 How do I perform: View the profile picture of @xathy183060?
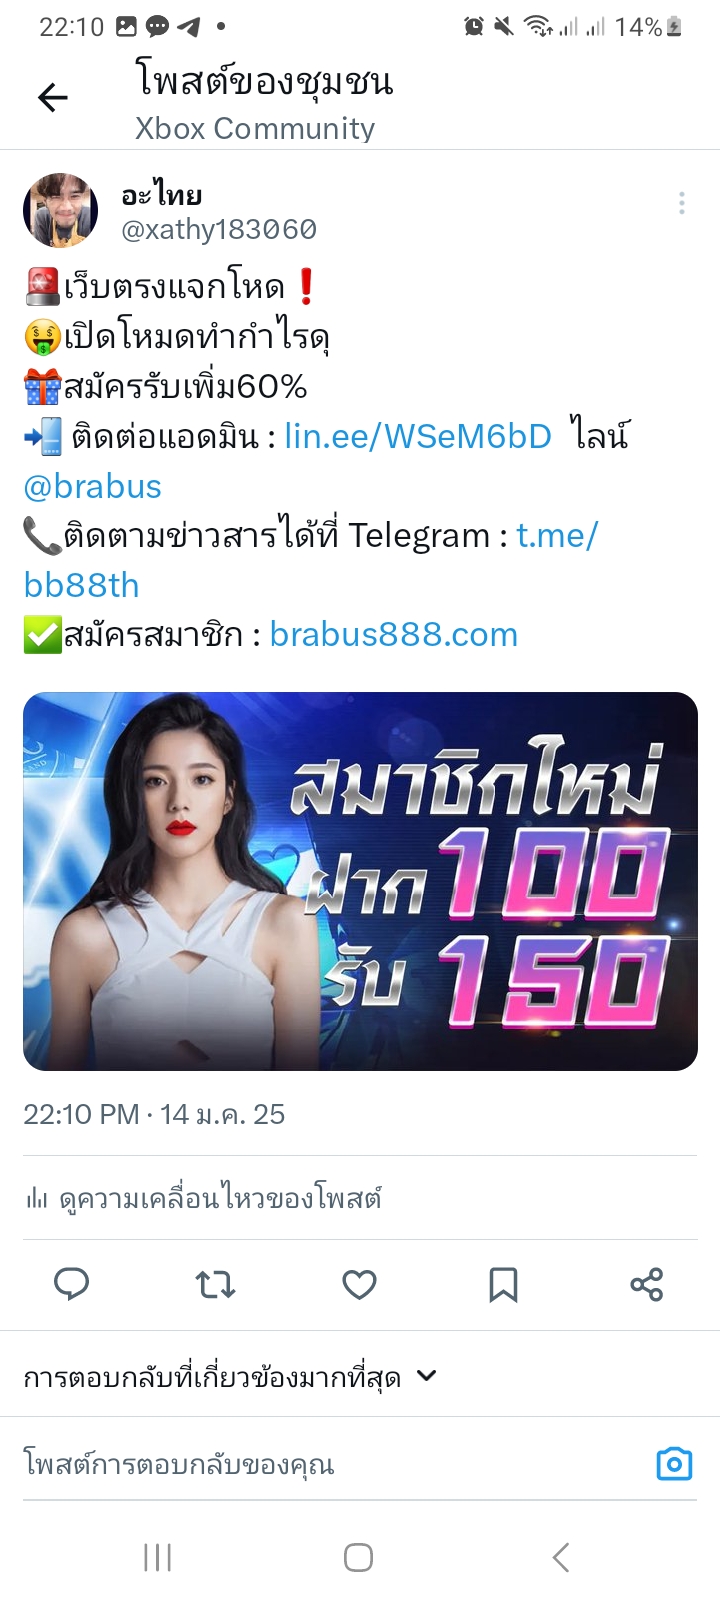point(60,210)
